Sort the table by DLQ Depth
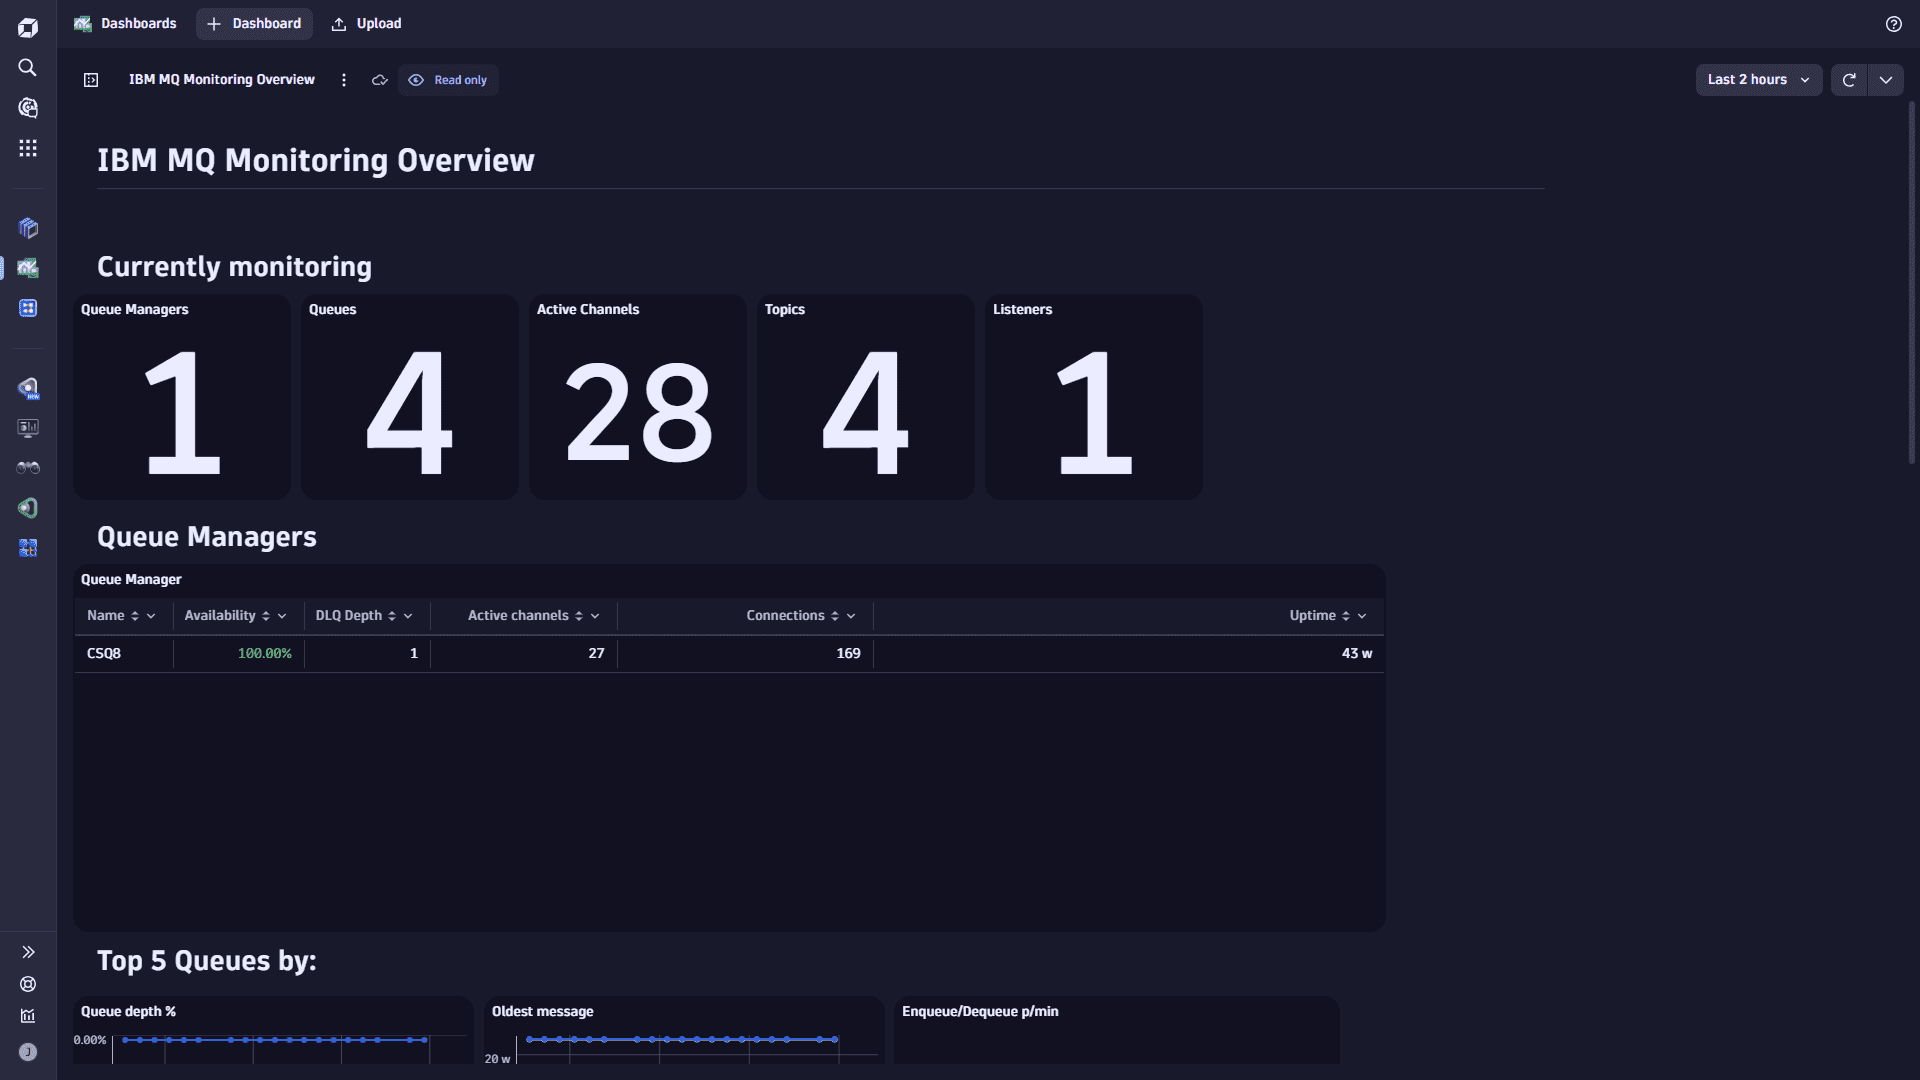Screen dimensions: 1920x1080 point(392,616)
